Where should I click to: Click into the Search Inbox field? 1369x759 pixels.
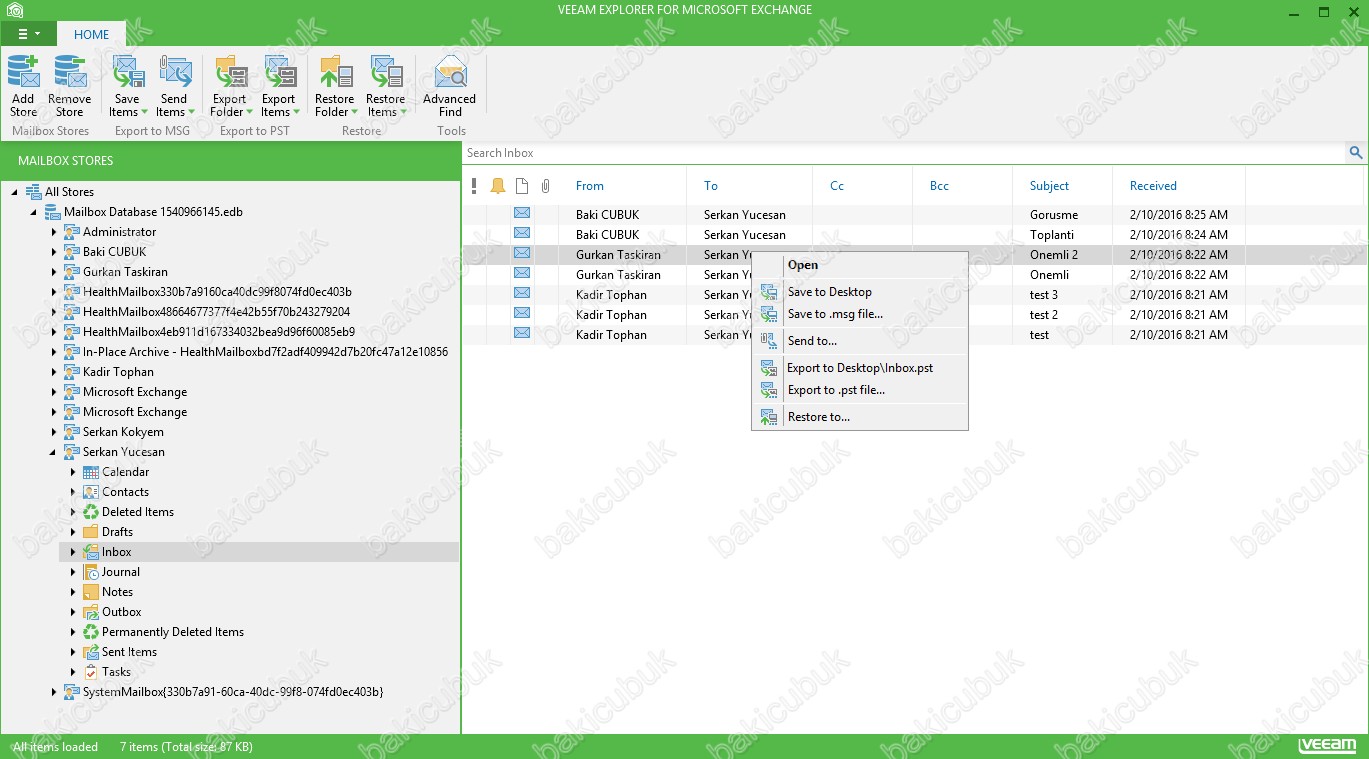[x=904, y=153]
